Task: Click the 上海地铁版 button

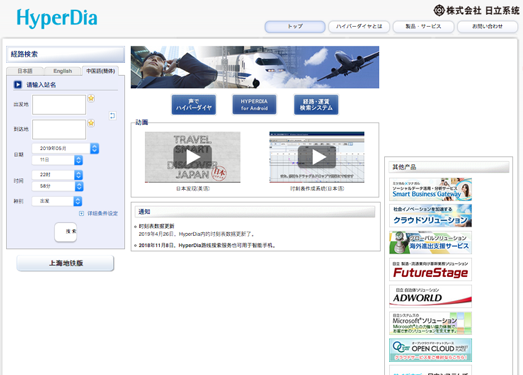Action: tap(65, 263)
